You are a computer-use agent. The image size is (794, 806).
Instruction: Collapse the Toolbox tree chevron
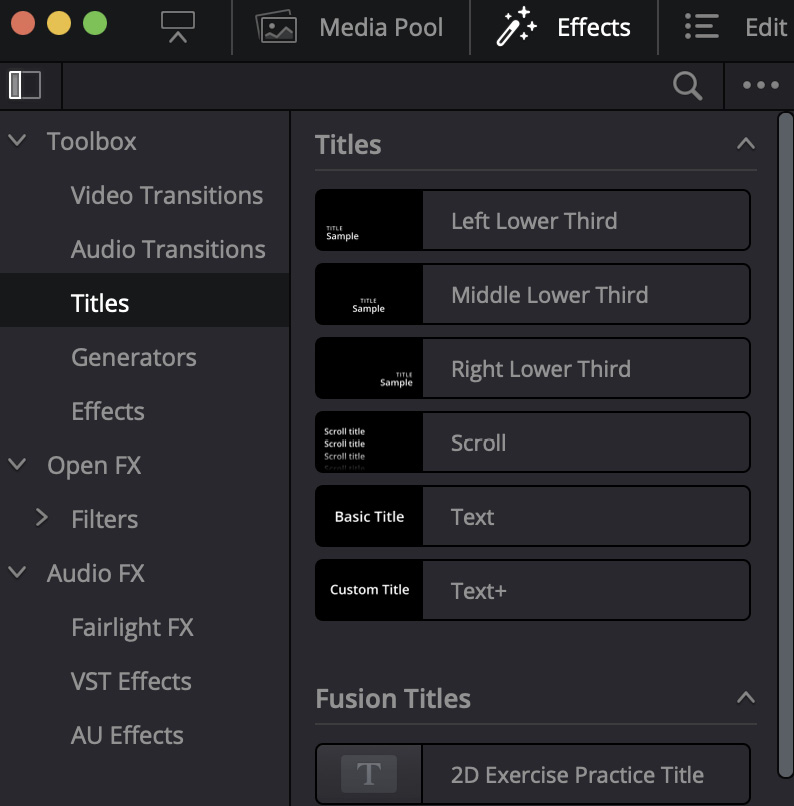[17, 140]
